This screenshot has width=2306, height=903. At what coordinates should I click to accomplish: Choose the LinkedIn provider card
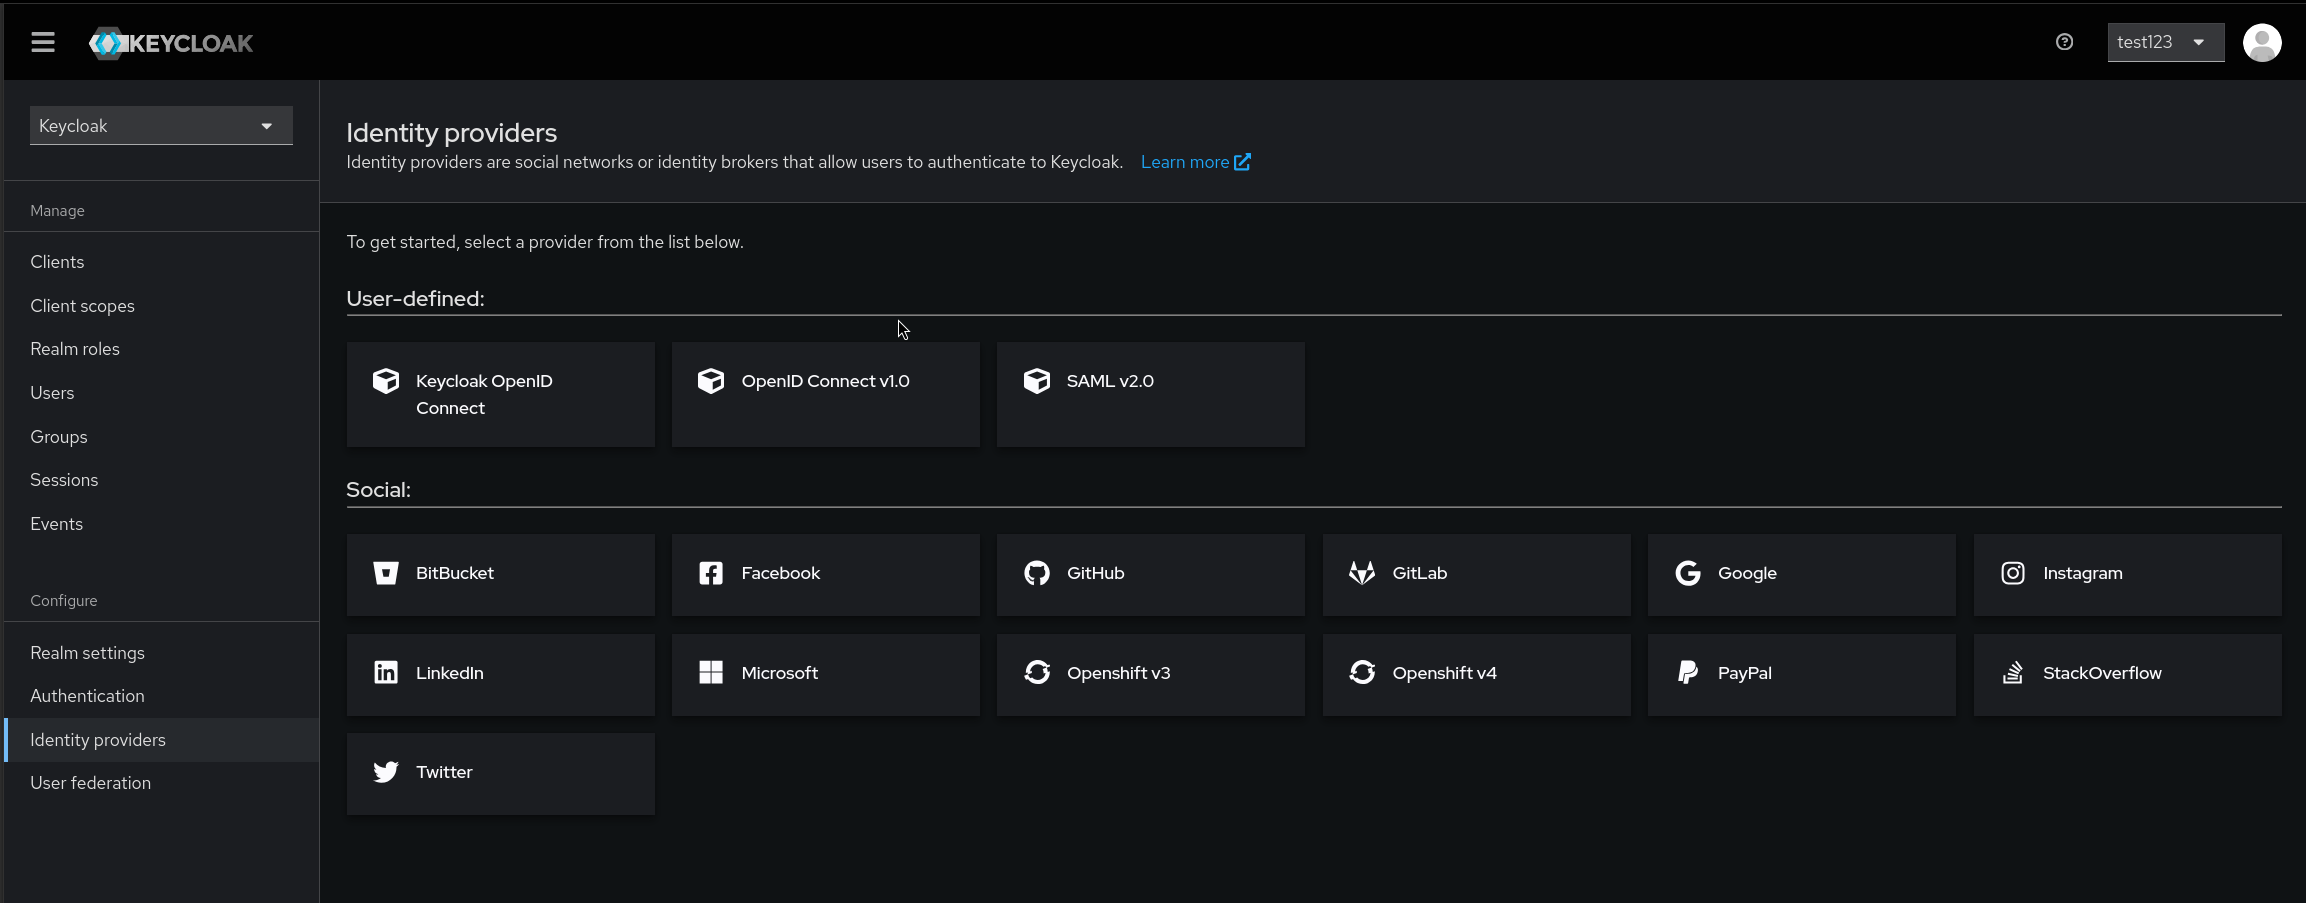coord(500,674)
